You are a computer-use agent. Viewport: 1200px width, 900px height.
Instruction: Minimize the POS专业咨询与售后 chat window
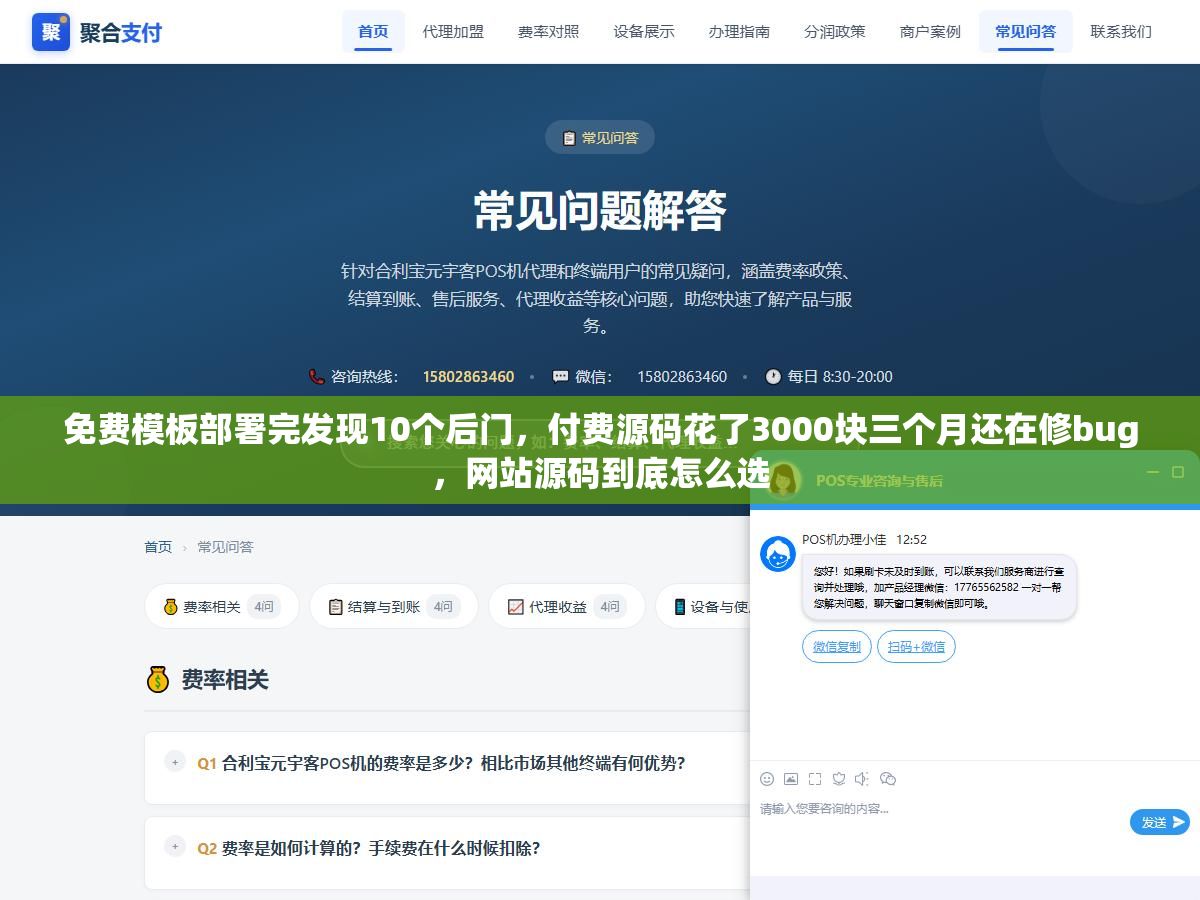(1152, 472)
